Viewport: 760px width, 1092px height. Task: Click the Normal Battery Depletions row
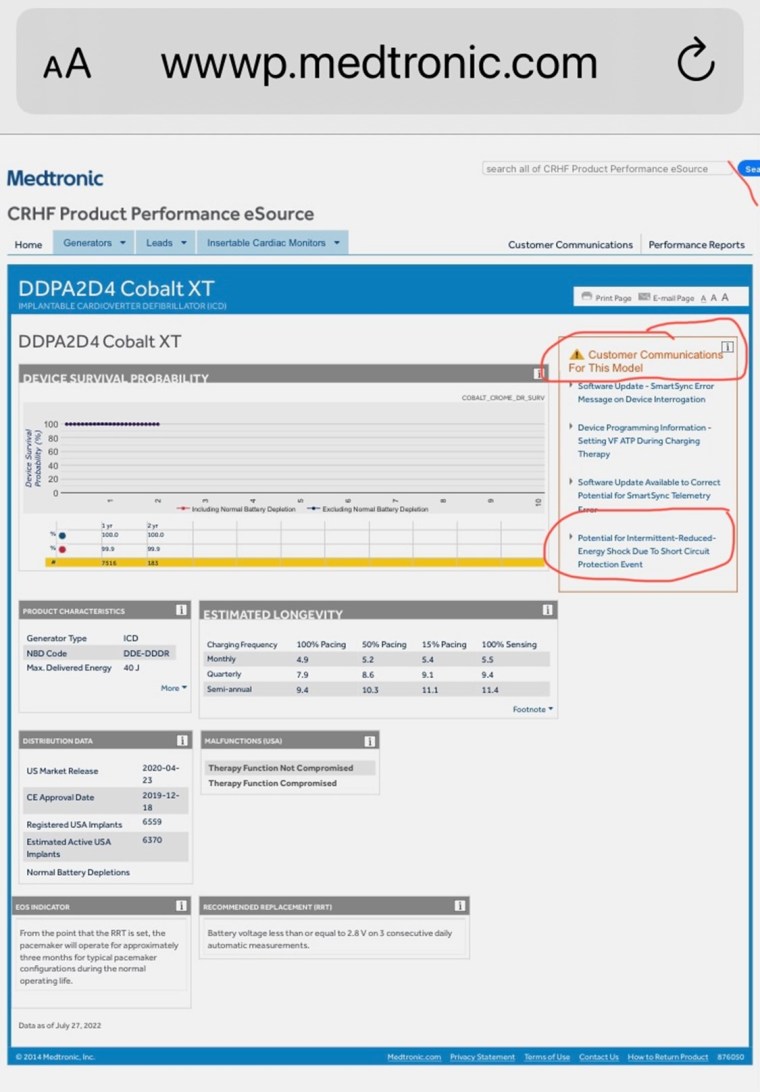(x=106, y=872)
